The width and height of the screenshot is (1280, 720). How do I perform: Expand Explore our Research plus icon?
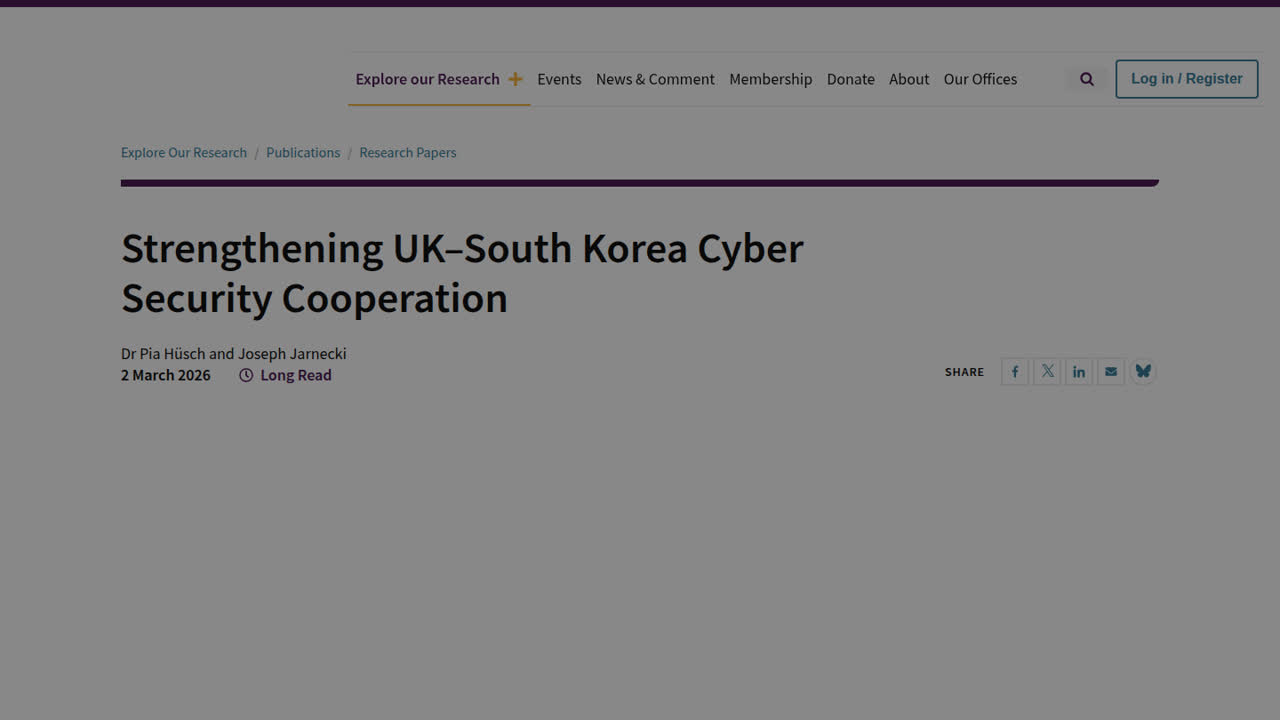pos(515,79)
